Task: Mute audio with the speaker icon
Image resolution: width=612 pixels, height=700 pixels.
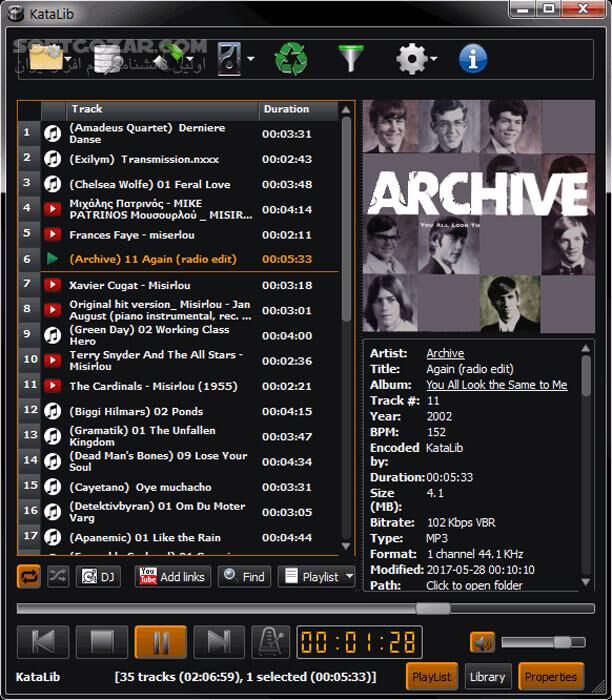Action: pyautogui.click(x=482, y=642)
